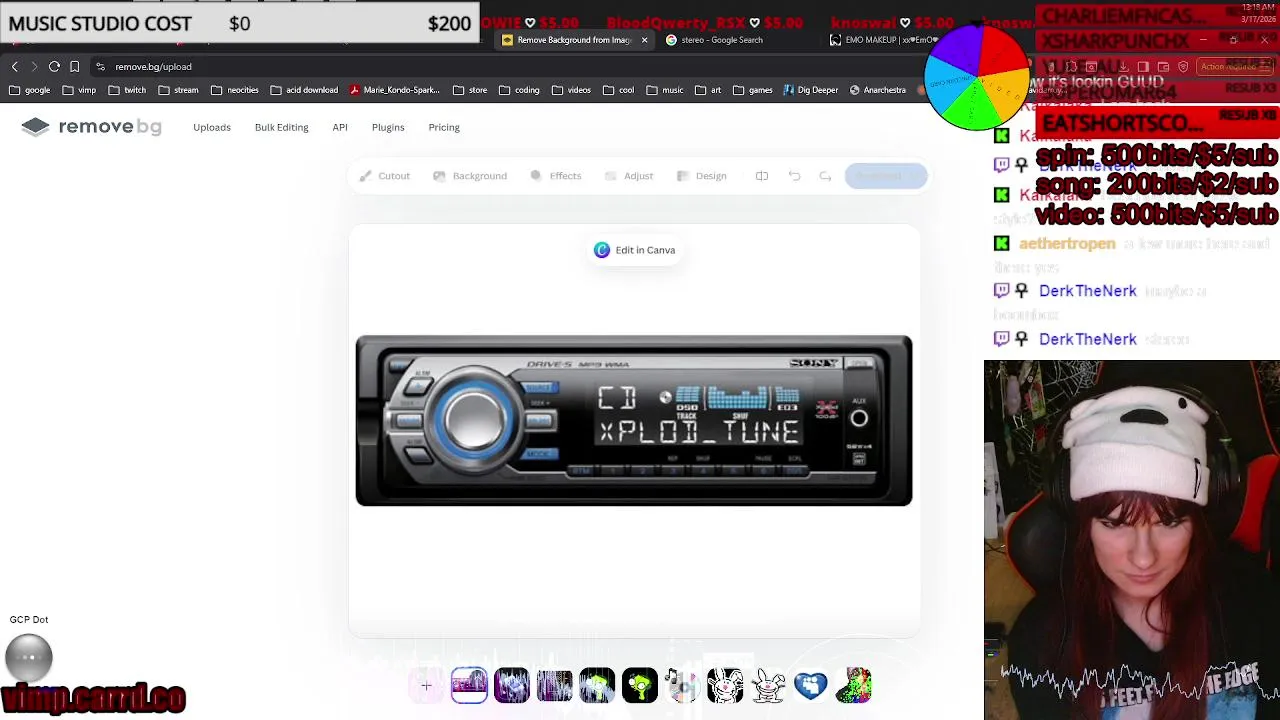Open the twitch bookmark folder
The width and height of the screenshot is (1280, 720).
(x=127, y=90)
